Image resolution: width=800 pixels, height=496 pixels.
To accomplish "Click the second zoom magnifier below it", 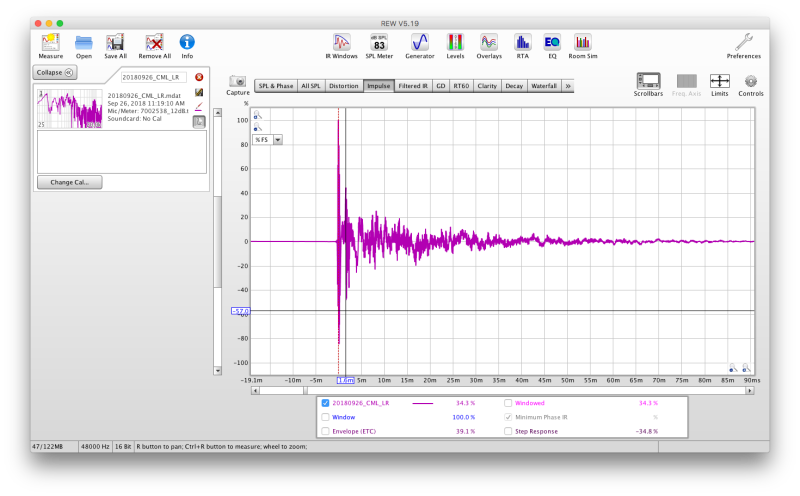I will (x=258, y=127).
